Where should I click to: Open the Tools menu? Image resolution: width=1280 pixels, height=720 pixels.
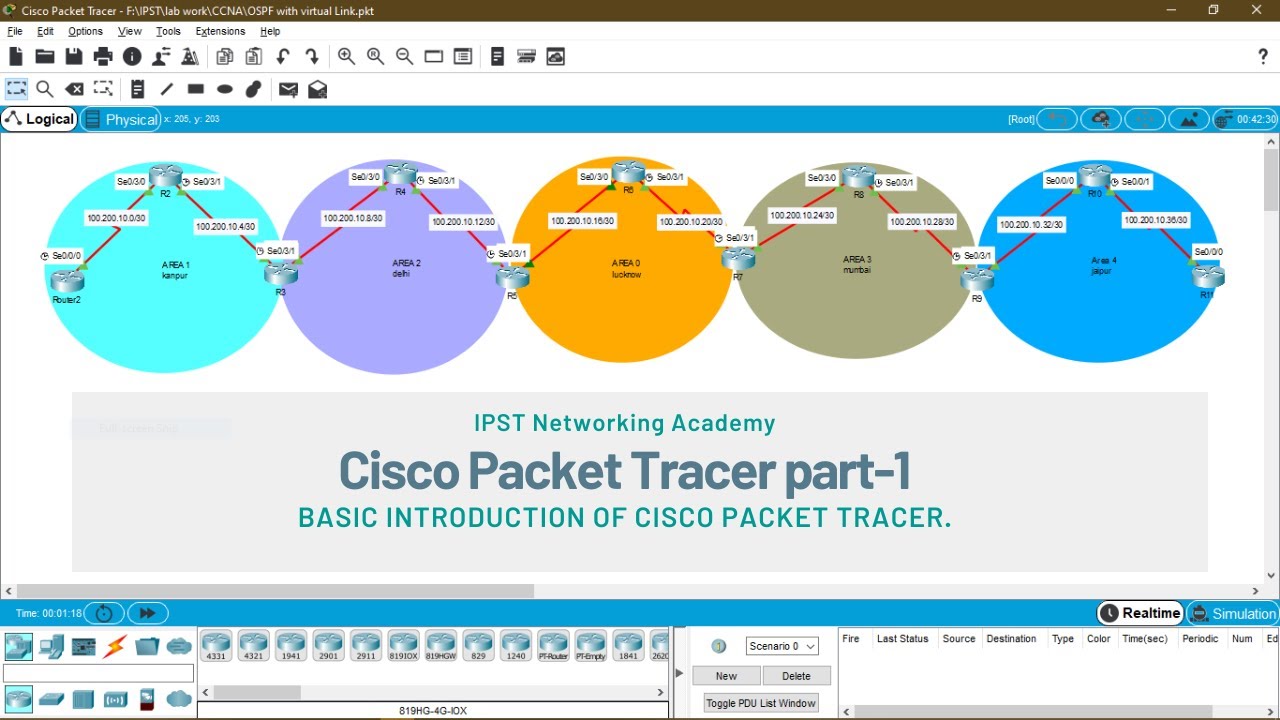168,31
